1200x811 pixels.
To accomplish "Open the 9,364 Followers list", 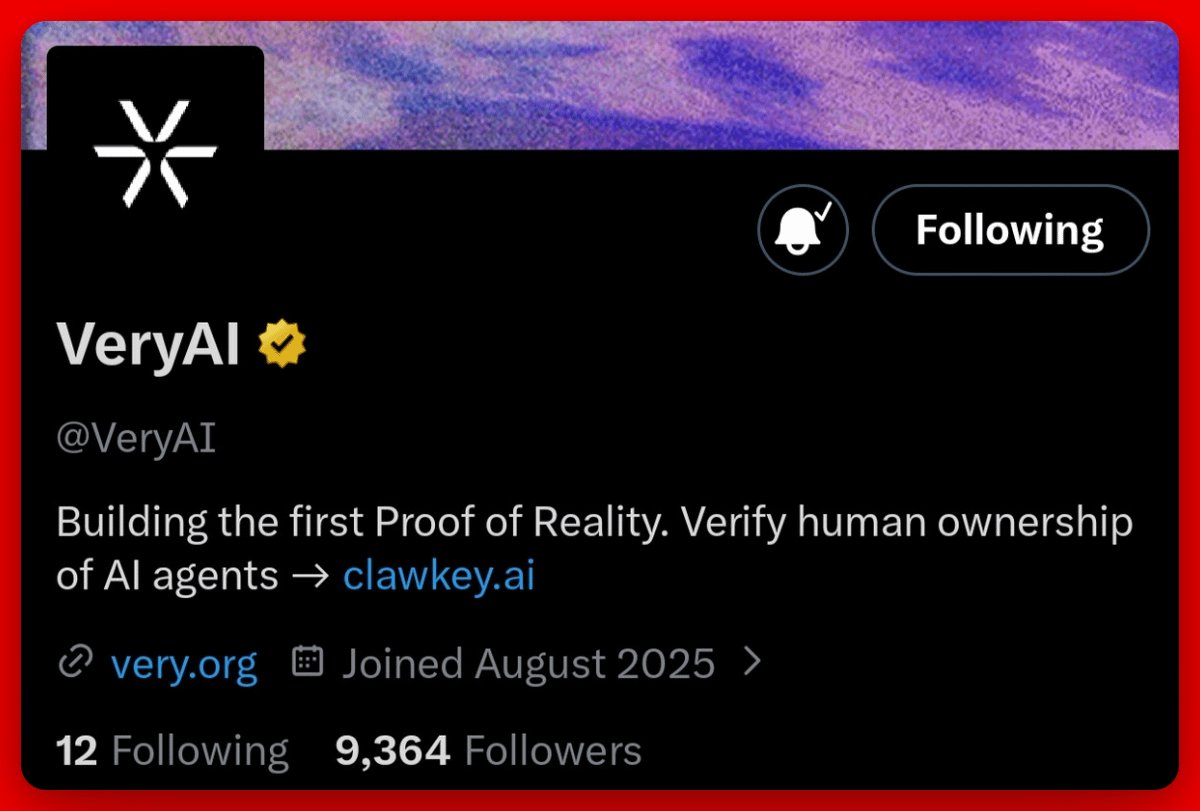I will [x=488, y=751].
